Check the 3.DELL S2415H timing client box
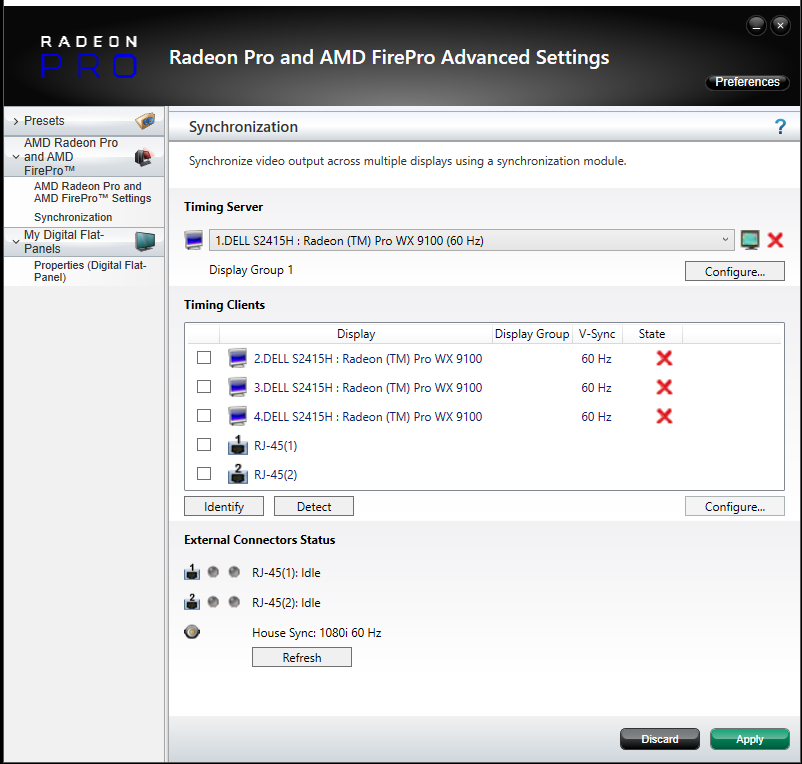 [x=204, y=387]
